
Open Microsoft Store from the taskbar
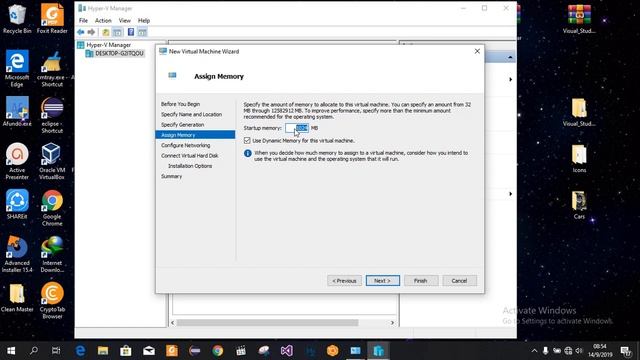coord(126,350)
